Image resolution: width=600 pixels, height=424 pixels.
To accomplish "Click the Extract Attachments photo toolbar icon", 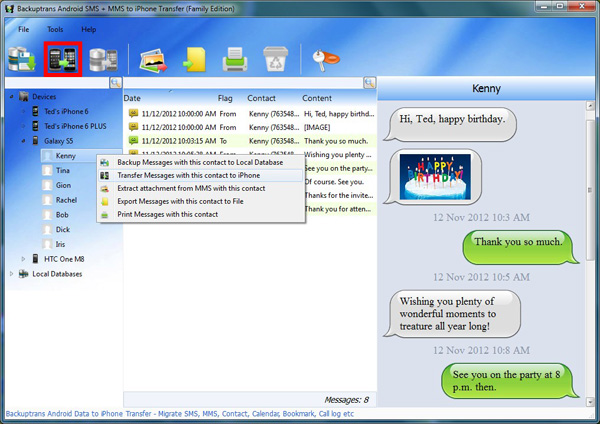I will 153,60.
